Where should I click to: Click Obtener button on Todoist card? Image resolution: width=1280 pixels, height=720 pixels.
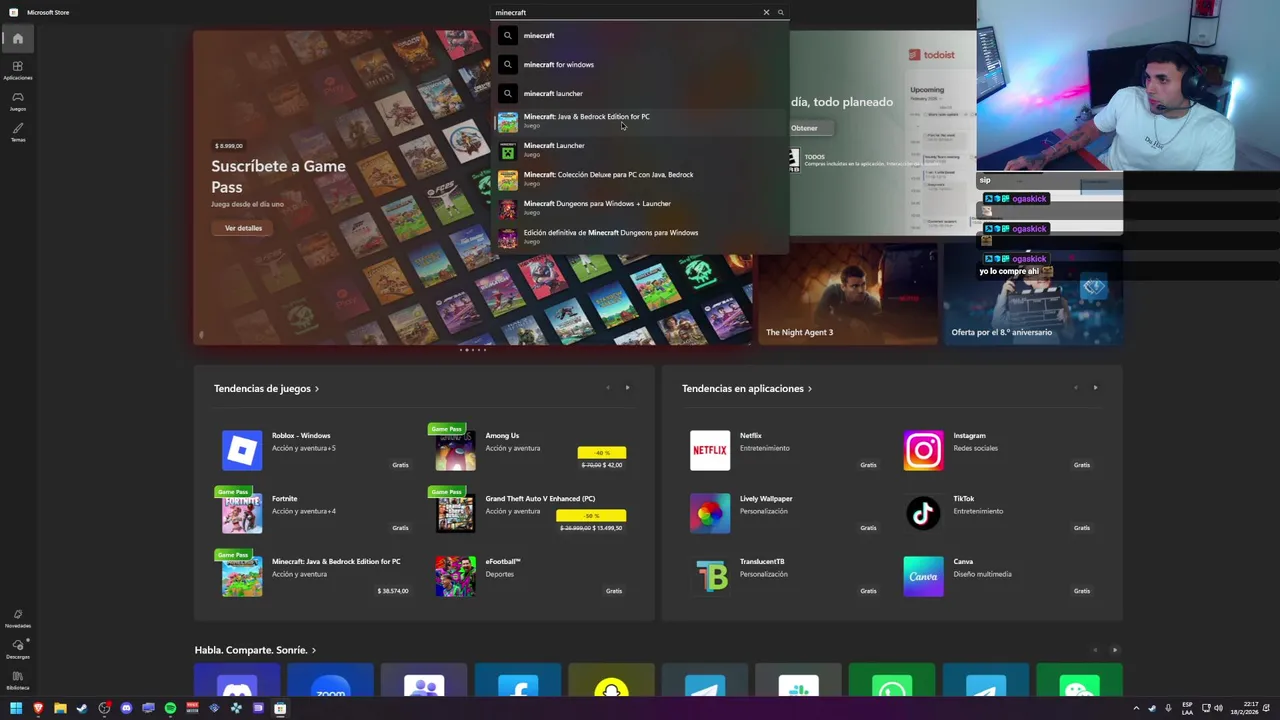pos(804,128)
